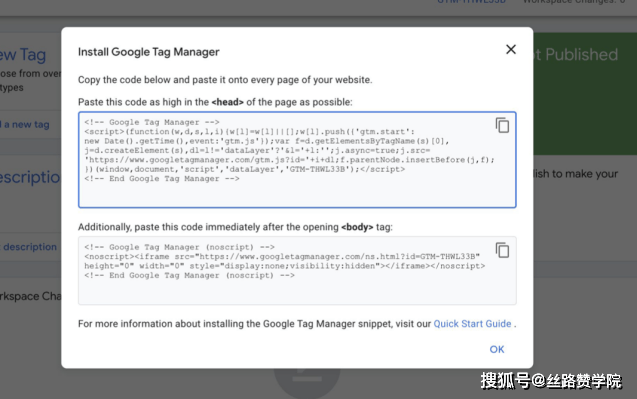Open the description link in background page
Viewport: 637px width, 399px height.
[x=29, y=247]
